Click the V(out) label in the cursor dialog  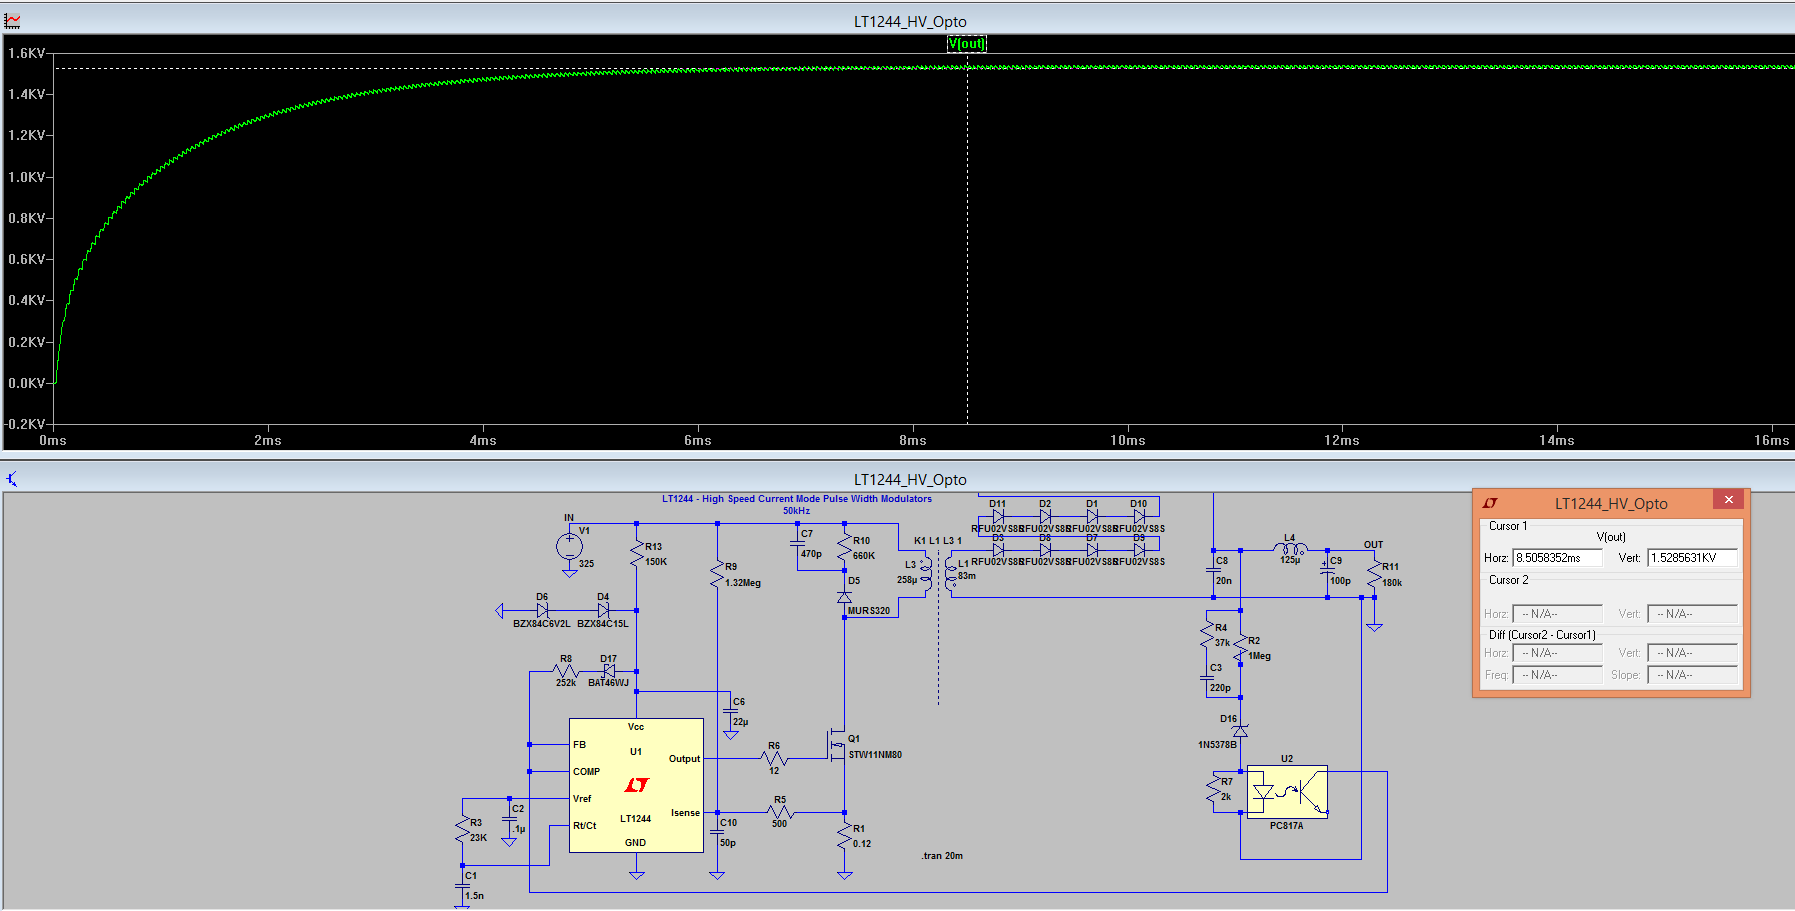click(x=1611, y=537)
